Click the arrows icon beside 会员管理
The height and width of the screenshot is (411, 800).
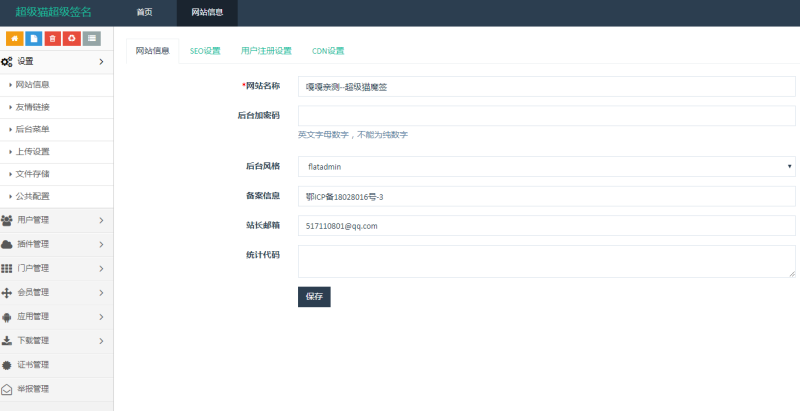point(7,293)
